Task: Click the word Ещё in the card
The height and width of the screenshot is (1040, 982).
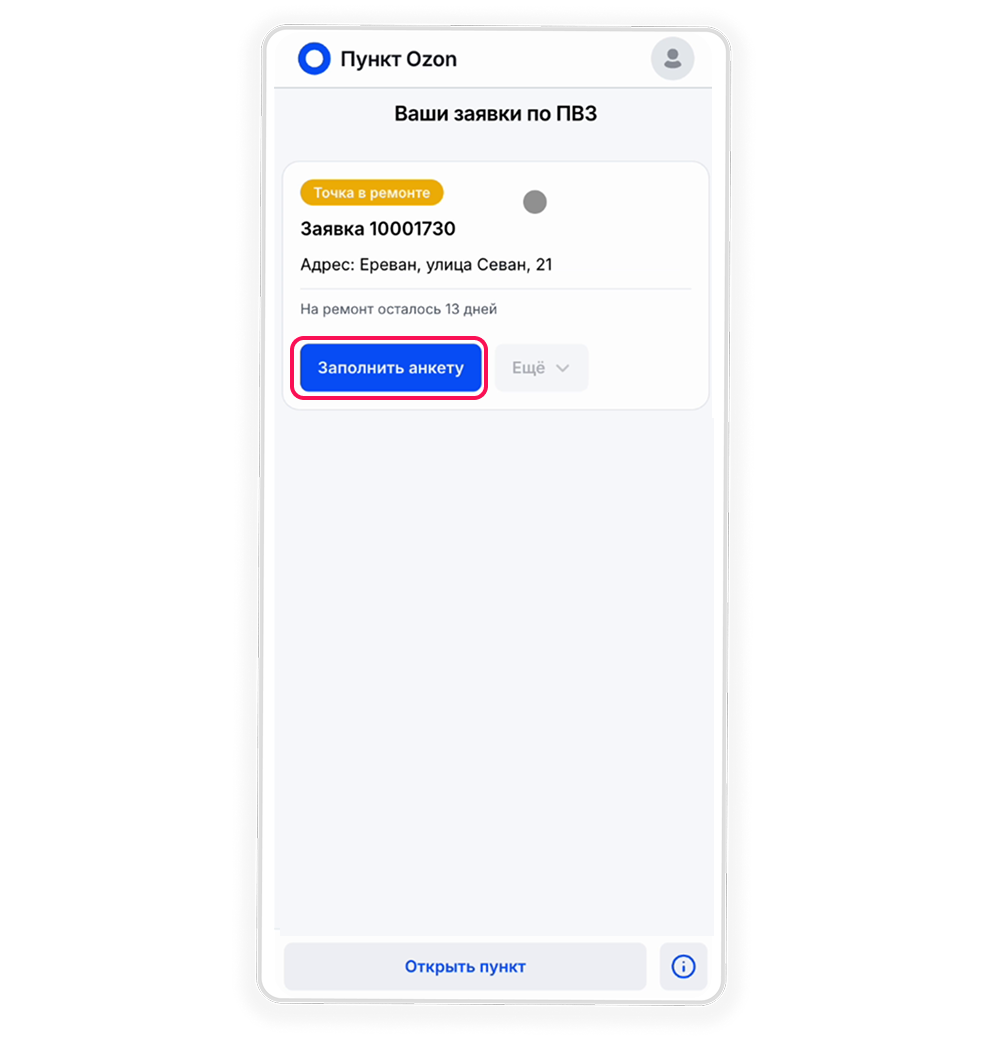Action: pyautogui.click(x=528, y=368)
